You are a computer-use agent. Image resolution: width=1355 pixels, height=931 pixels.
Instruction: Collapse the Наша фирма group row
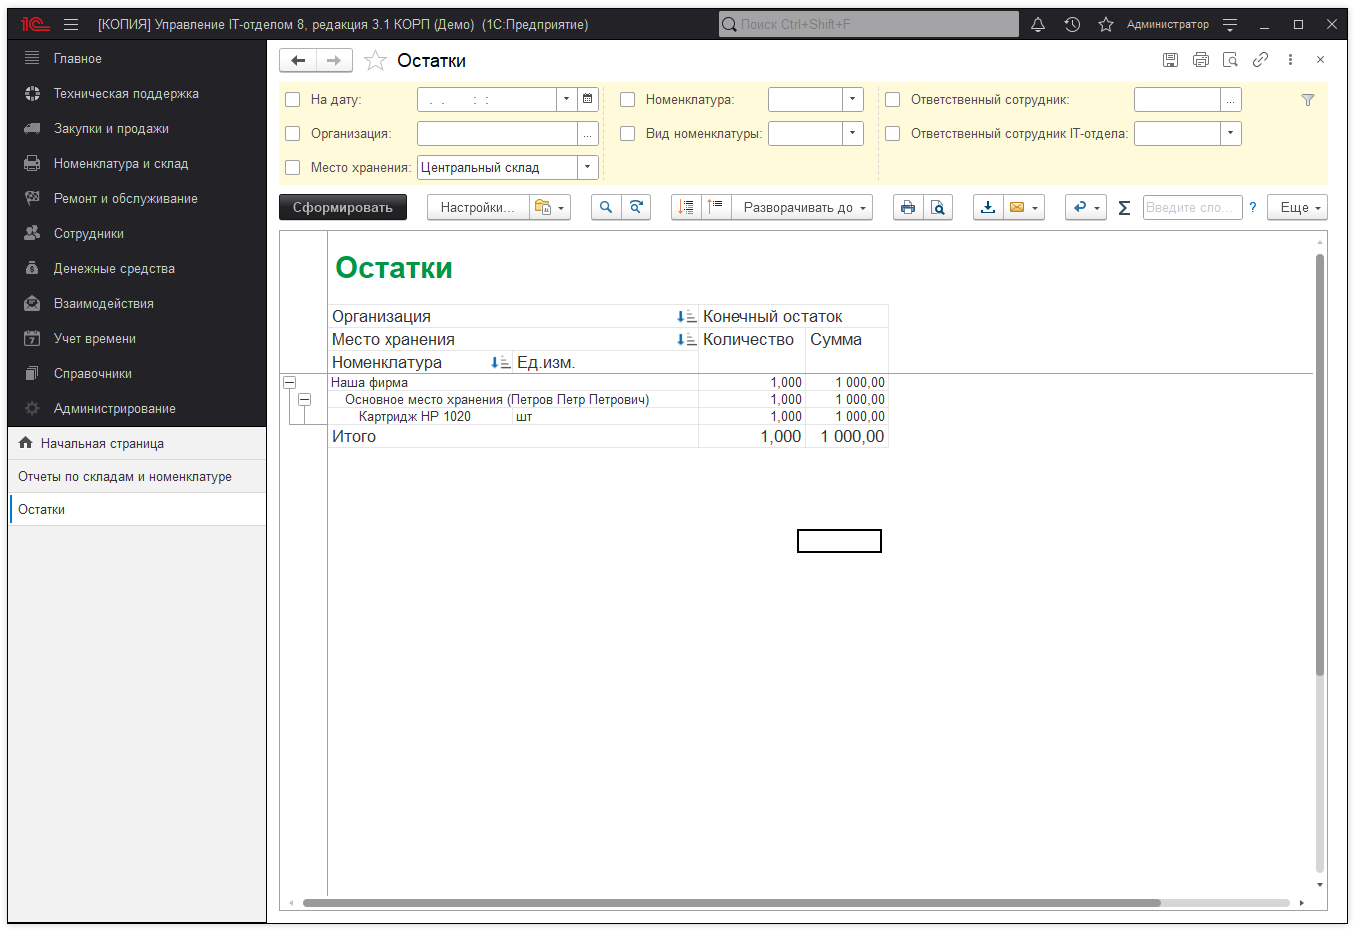[289, 382]
